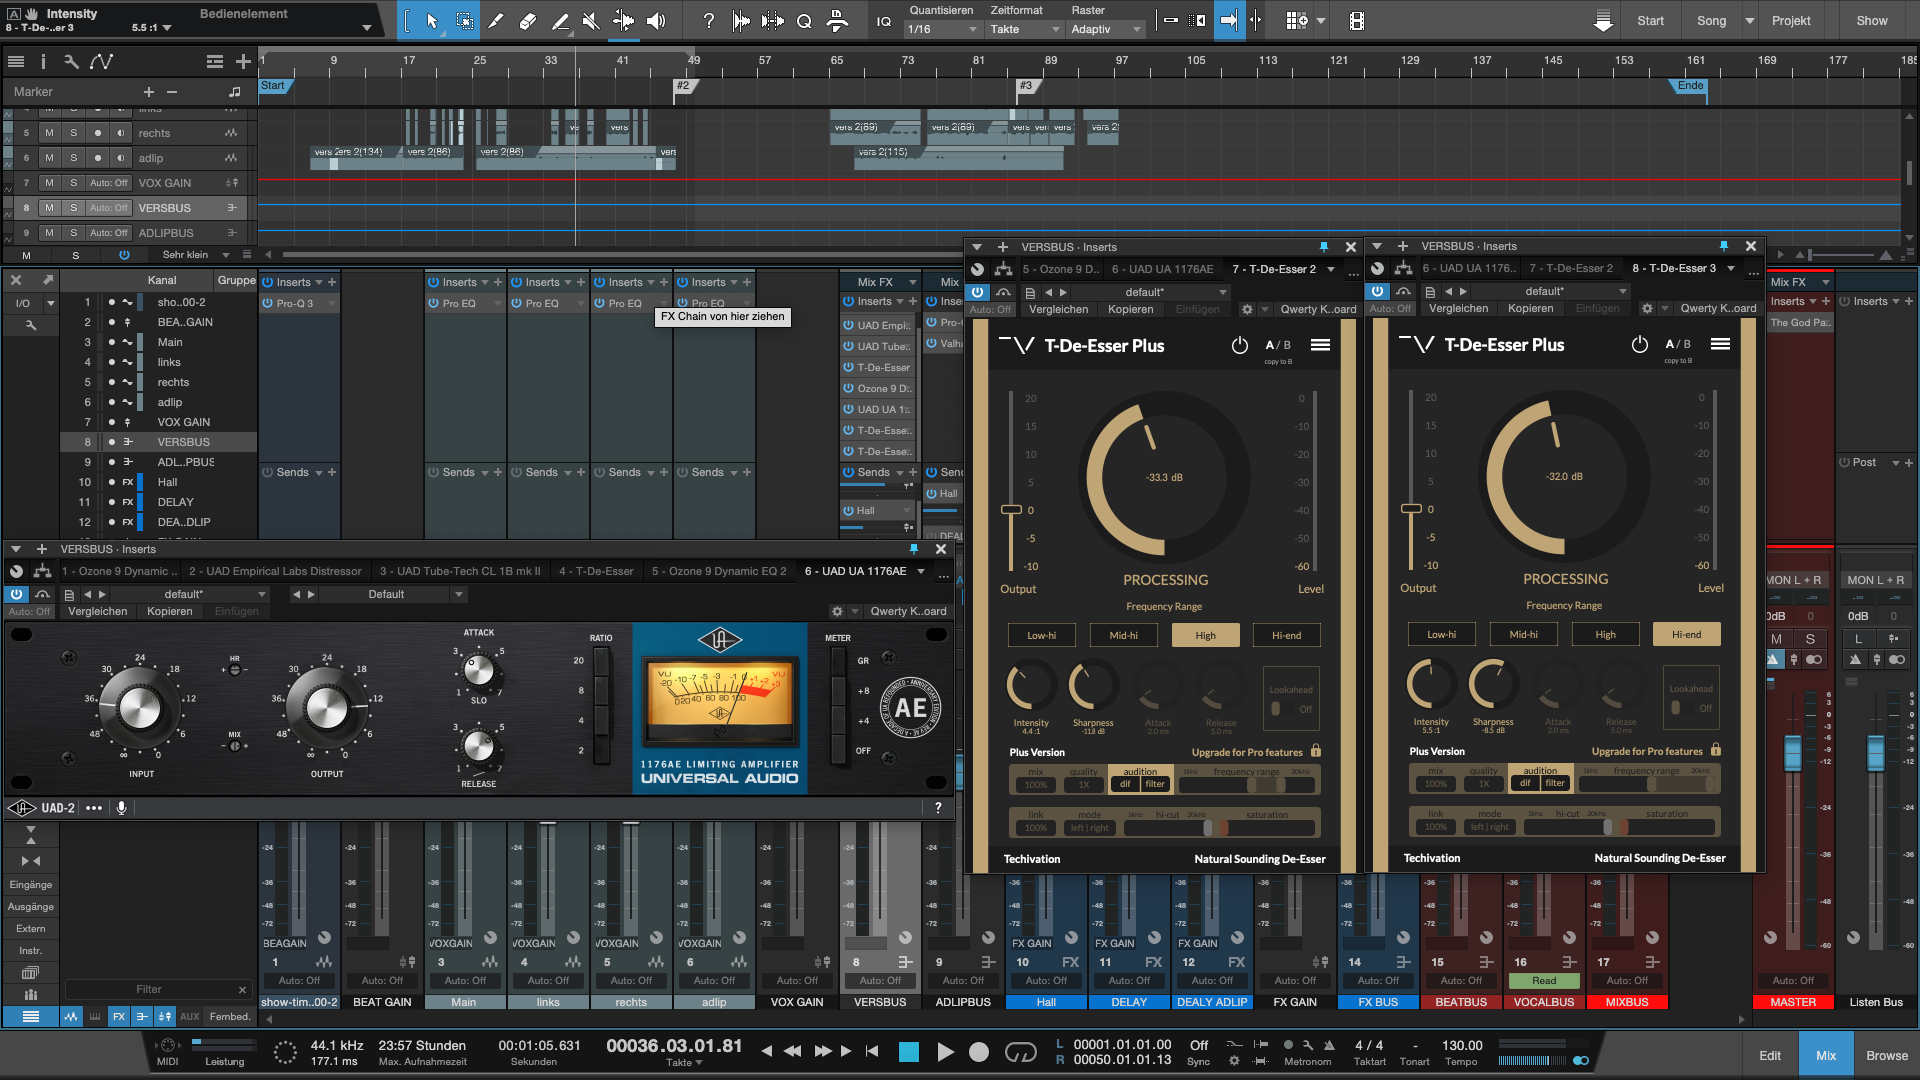The width and height of the screenshot is (1920, 1080).
Task: Toggle the bypass power button in 1176AE window
Action: pyautogui.click(x=17, y=594)
